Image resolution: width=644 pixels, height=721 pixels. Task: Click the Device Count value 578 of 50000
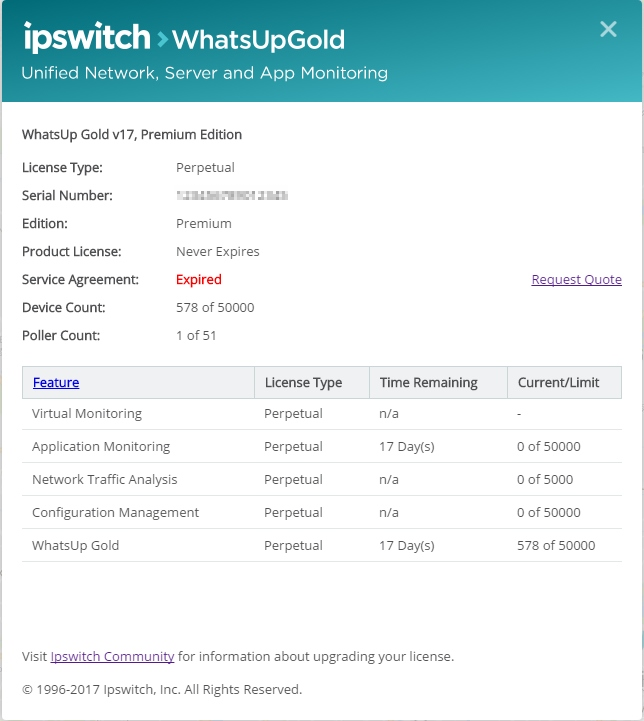click(x=215, y=308)
